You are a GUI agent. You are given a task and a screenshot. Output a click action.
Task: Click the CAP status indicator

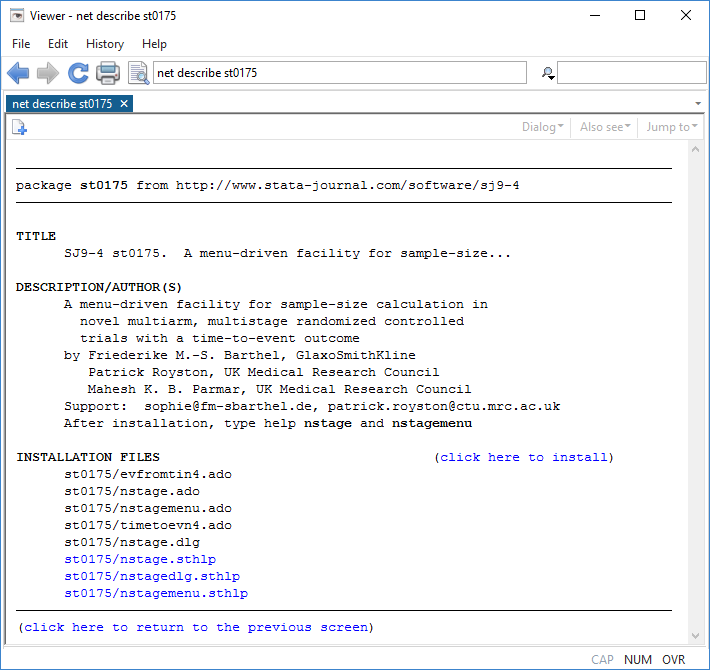pos(602,660)
